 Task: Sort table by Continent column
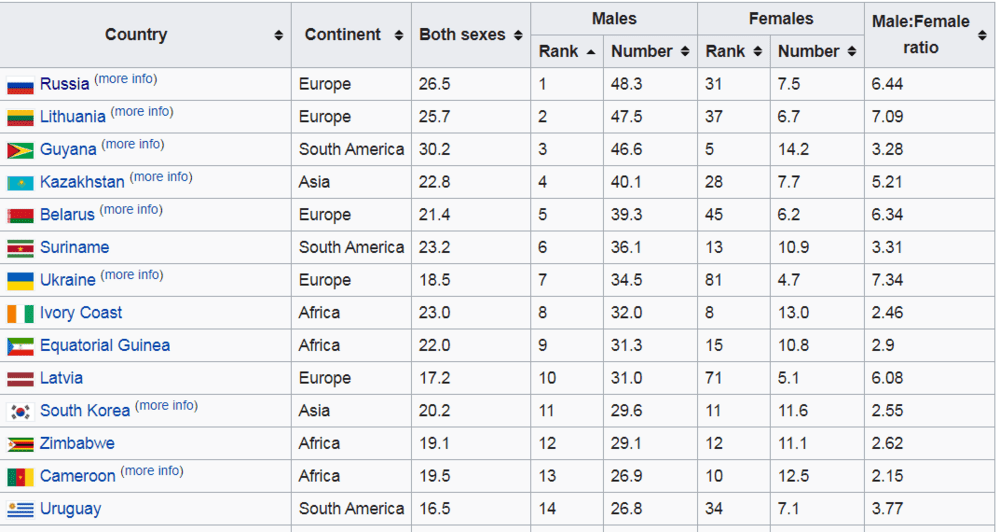(398, 35)
